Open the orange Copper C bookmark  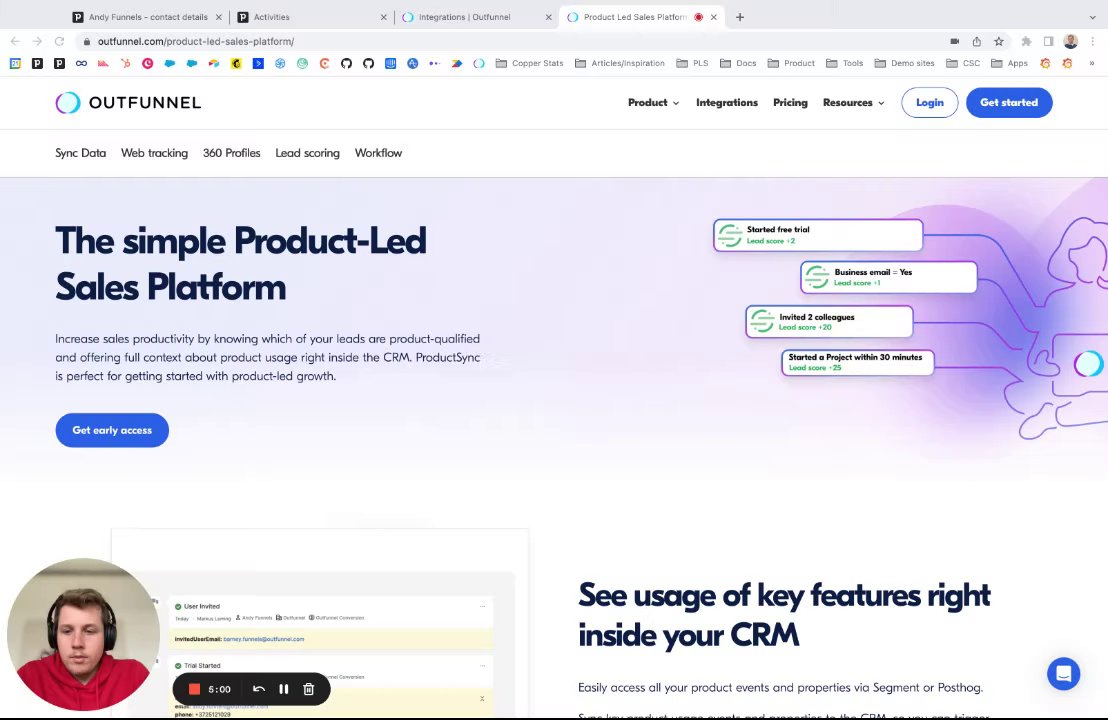pyautogui.click(x=324, y=63)
